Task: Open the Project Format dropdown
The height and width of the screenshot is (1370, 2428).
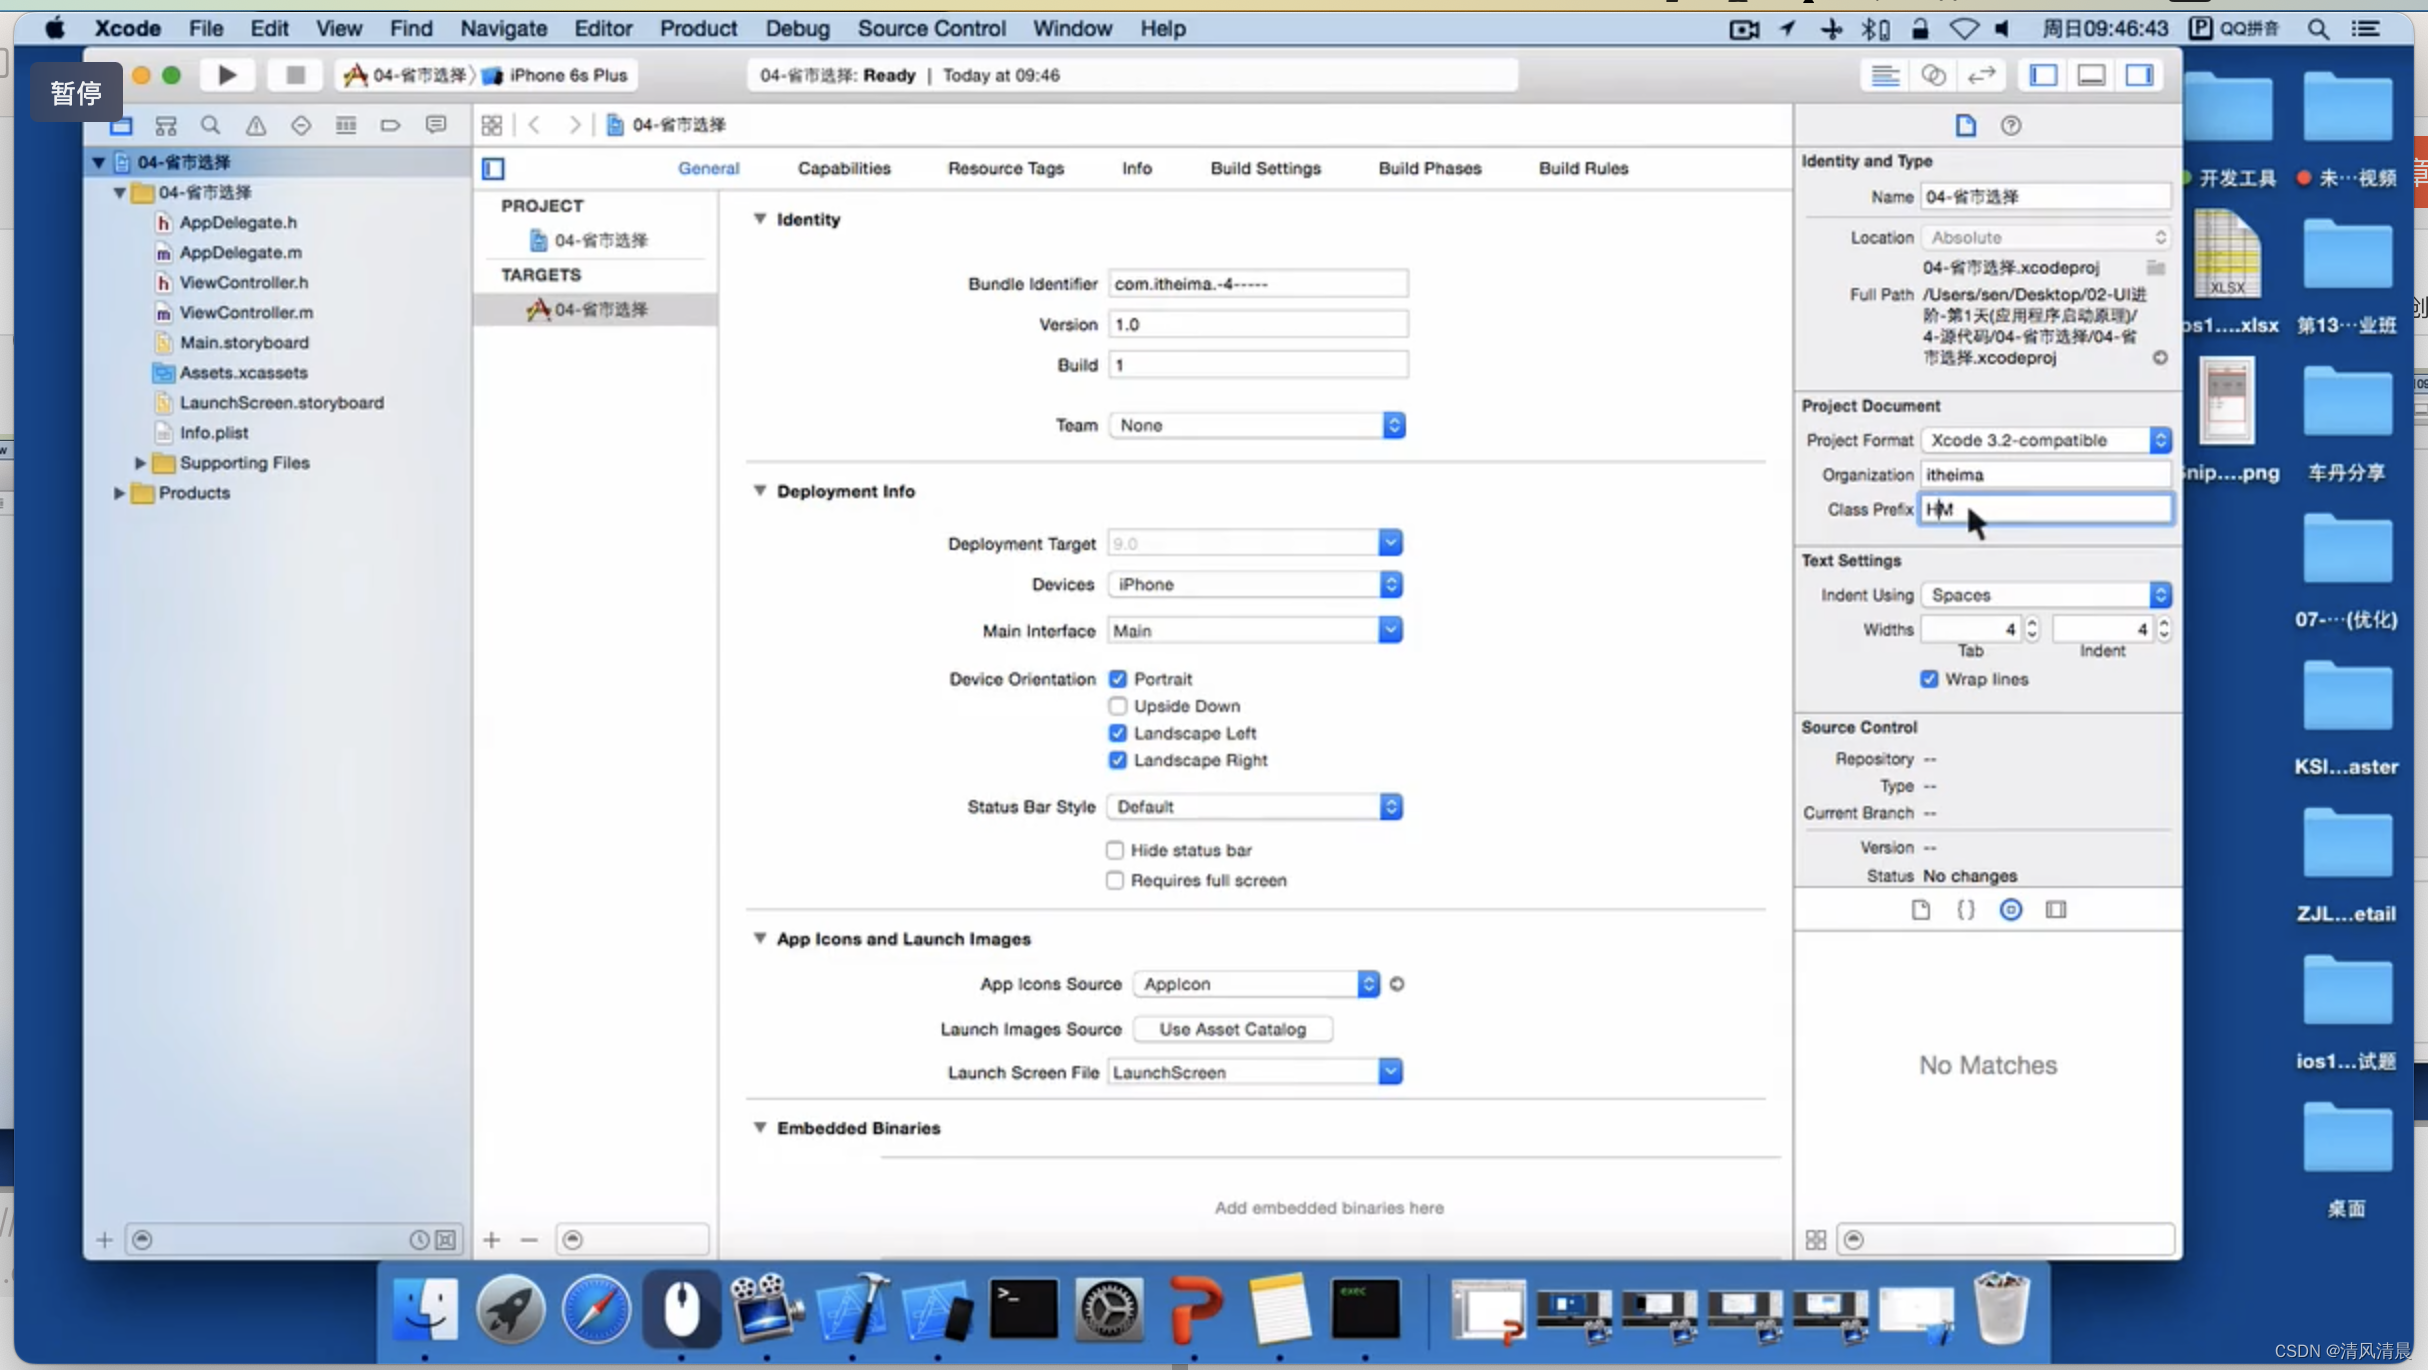Action: coord(2046,440)
